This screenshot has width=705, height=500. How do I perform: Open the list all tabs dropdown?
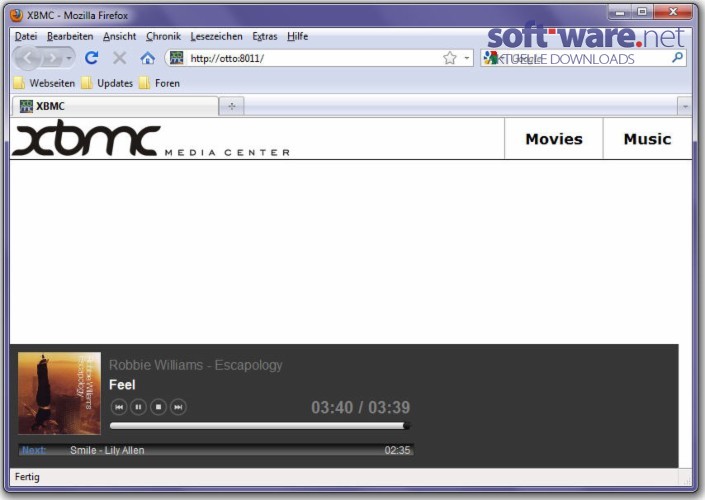pyautogui.click(x=685, y=107)
